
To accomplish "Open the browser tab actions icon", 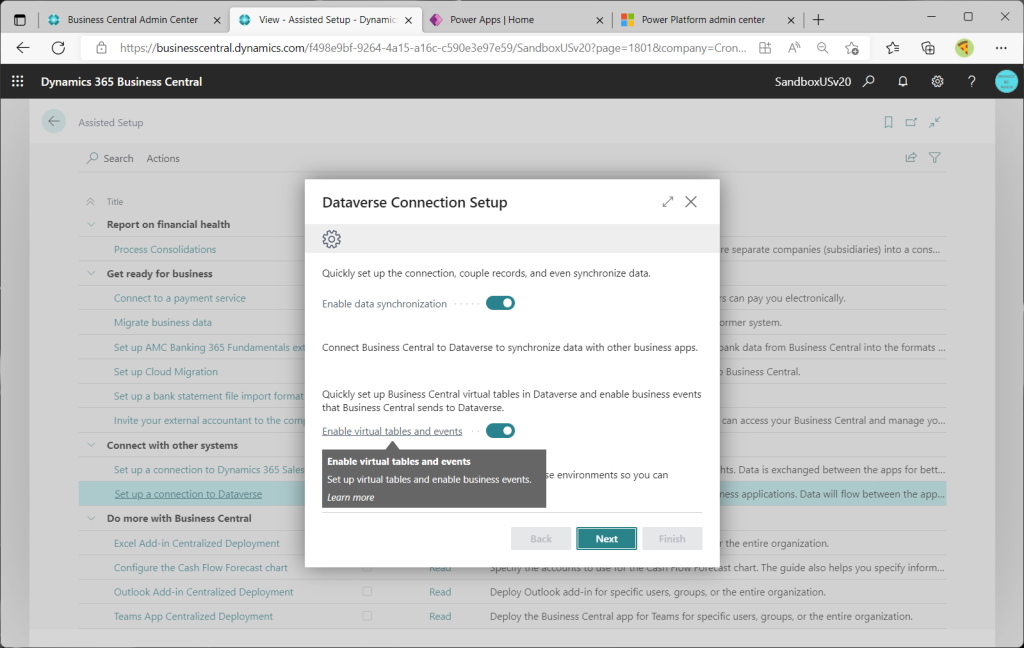I will 20,20.
